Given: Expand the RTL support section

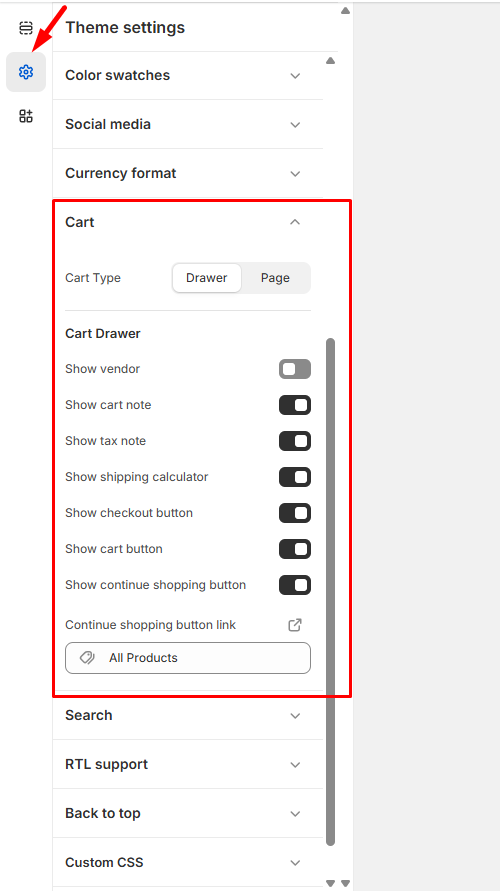Looking at the screenshot, I should coord(188,764).
